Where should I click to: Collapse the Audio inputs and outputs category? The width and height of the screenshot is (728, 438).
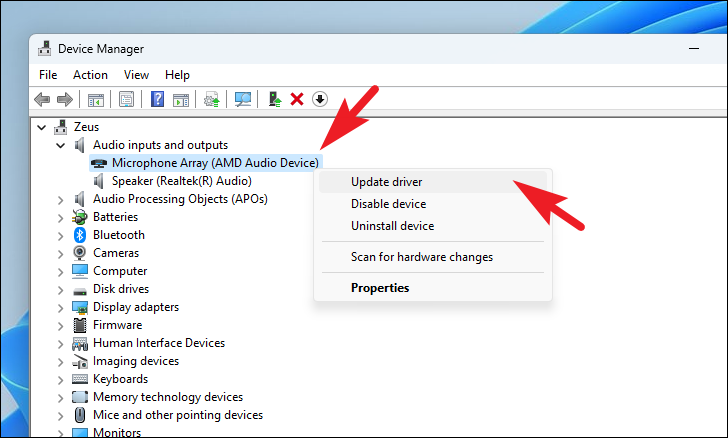click(62, 145)
